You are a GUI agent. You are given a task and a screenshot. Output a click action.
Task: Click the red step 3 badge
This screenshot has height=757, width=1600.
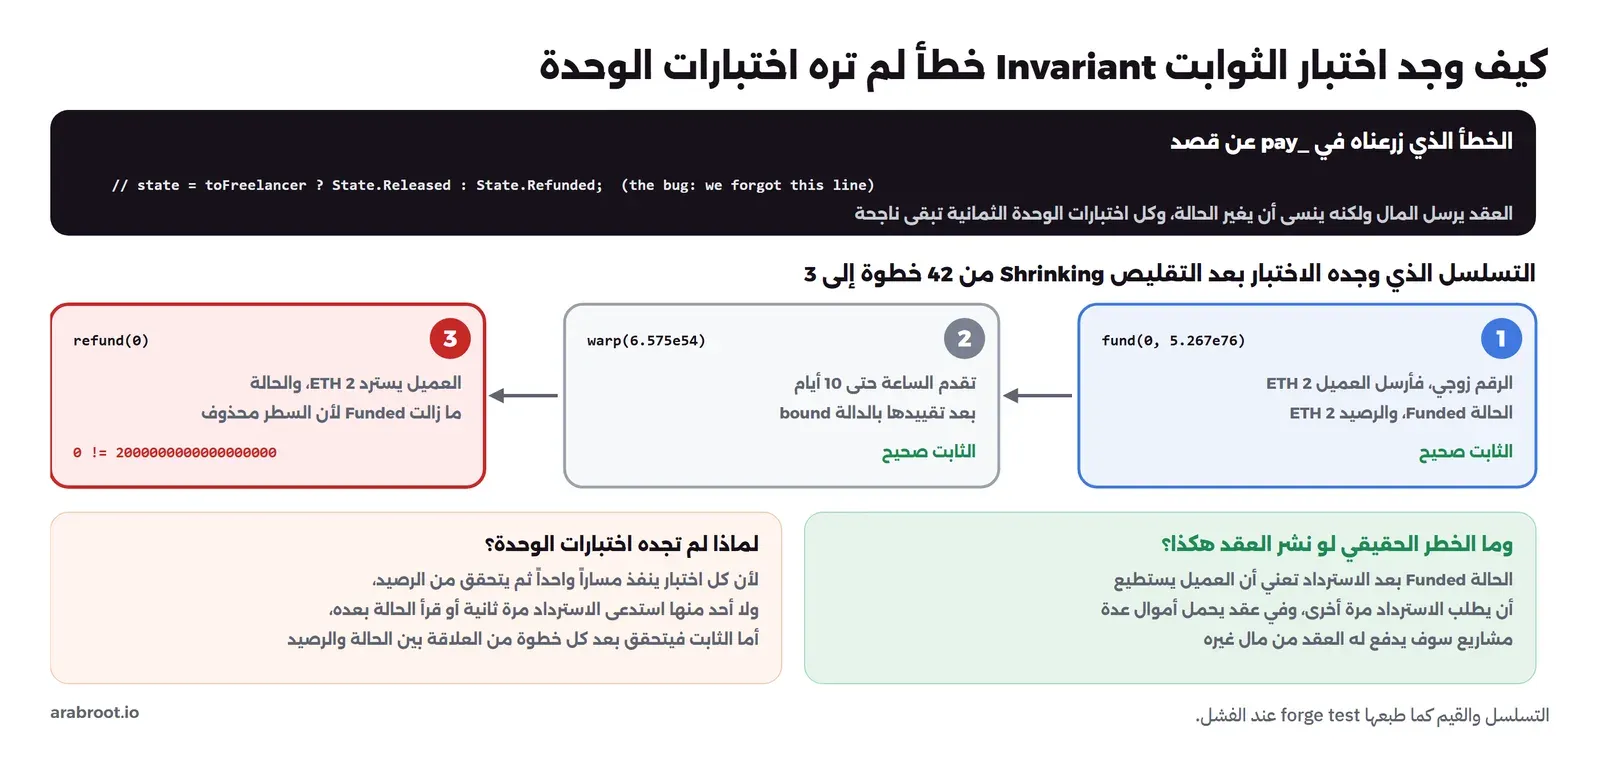[450, 339]
